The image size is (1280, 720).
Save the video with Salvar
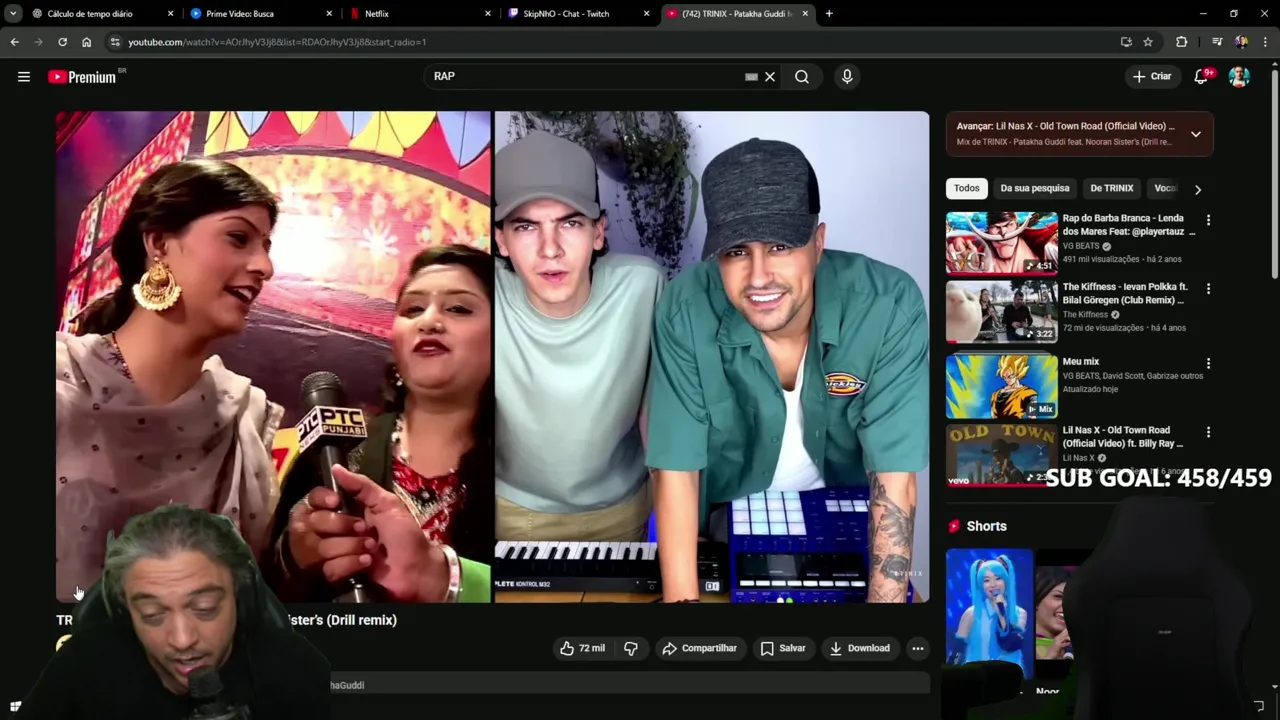tap(783, 648)
